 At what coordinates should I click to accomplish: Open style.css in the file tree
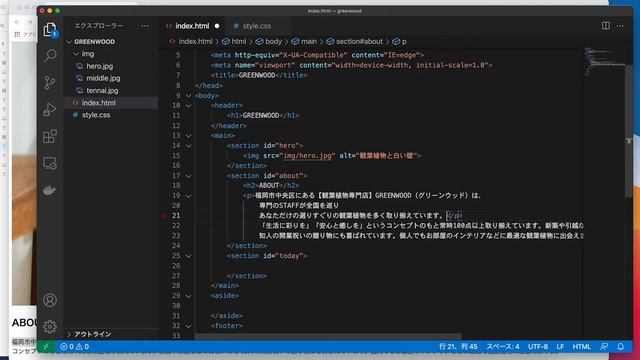pos(96,115)
